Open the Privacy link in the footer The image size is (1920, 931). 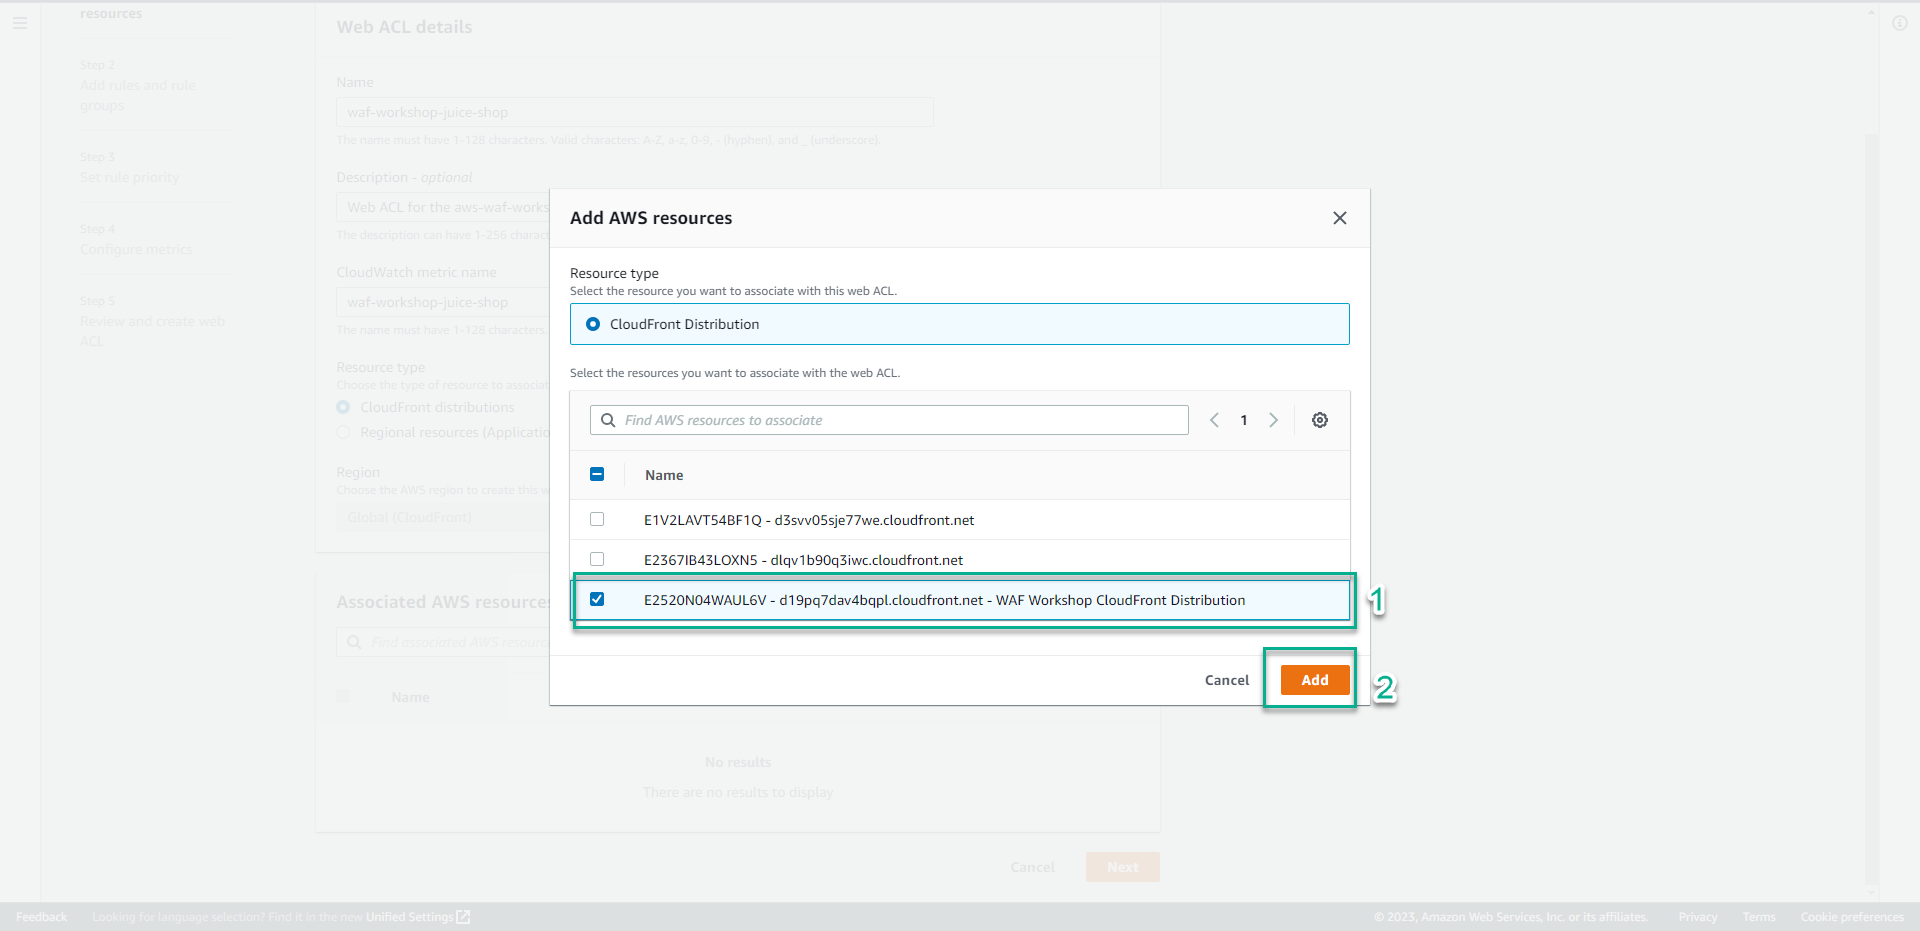[1697, 916]
